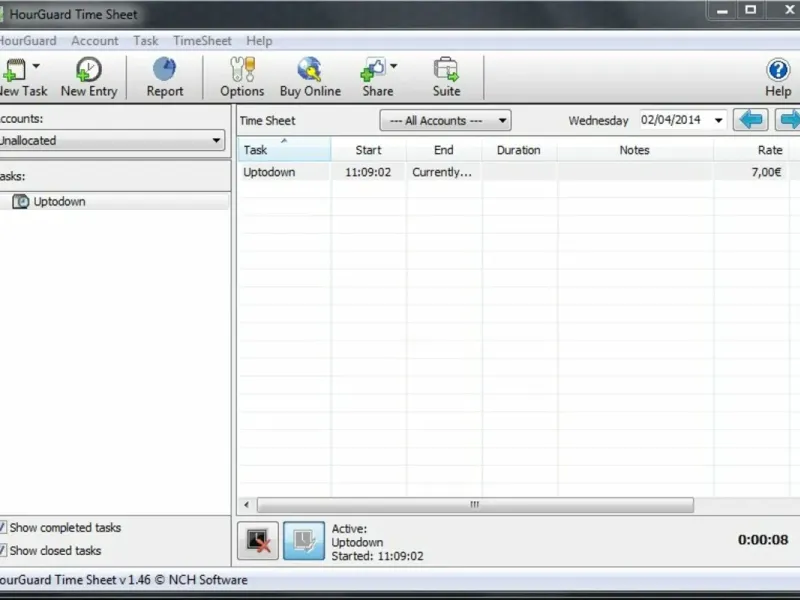Image resolution: width=800 pixels, height=600 pixels.
Task: Click the 11:09:02 start time cell
Action: pyautogui.click(x=368, y=172)
